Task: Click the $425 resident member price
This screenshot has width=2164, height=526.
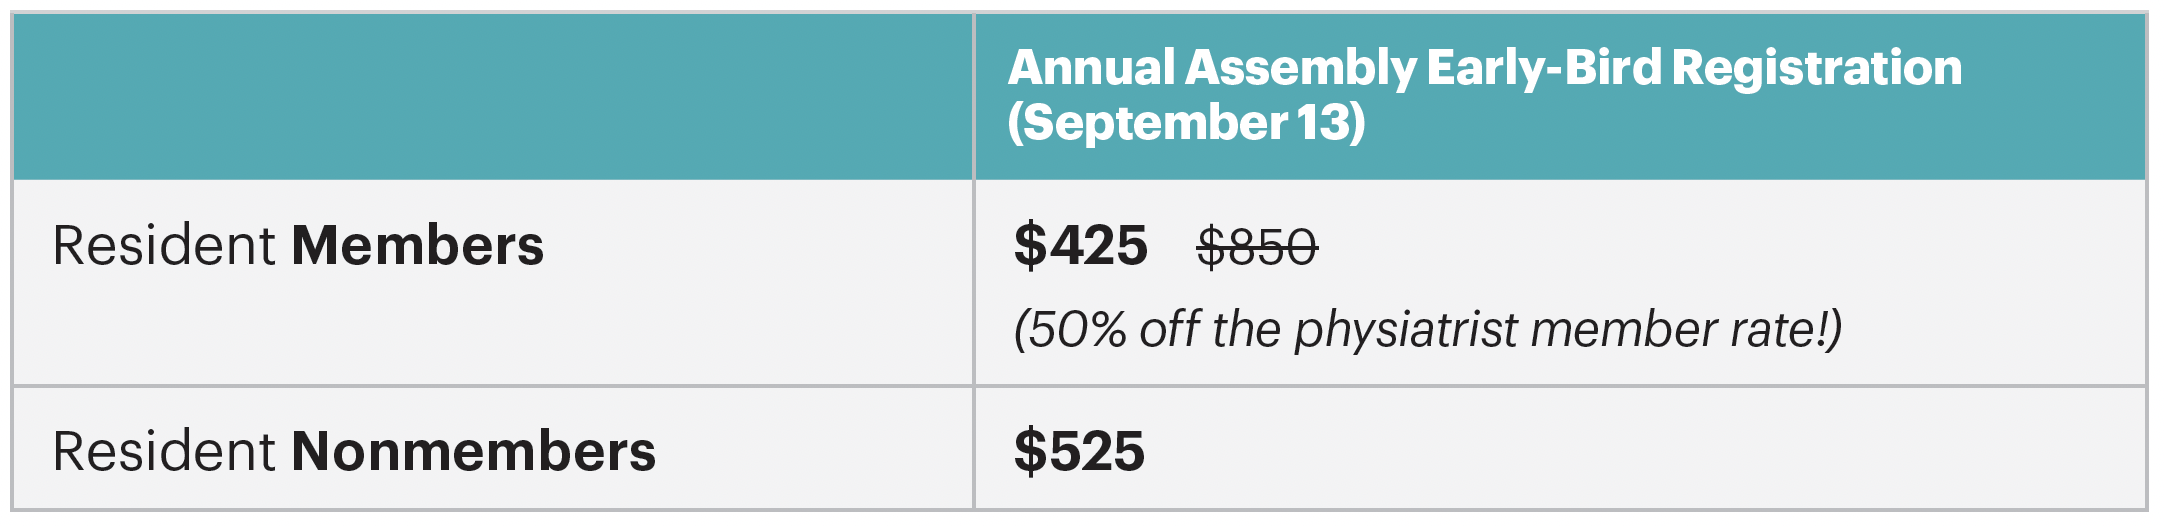Action: coord(1080,246)
